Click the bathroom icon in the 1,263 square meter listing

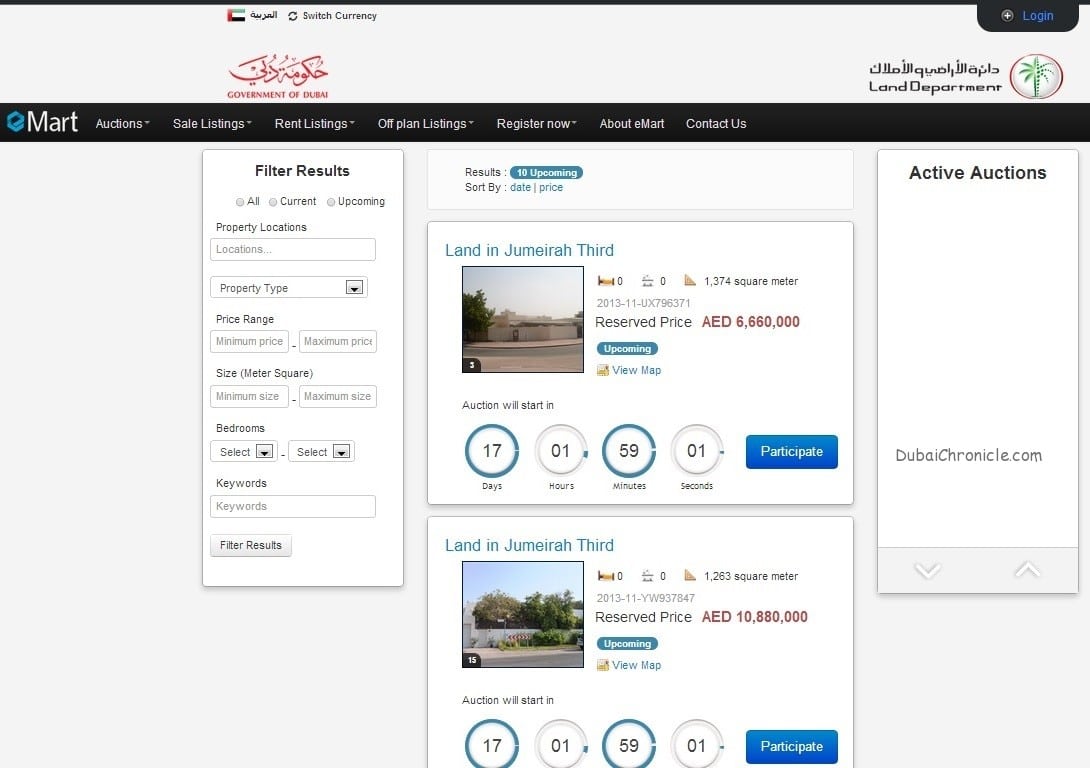pyautogui.click(x=647, y=575)
